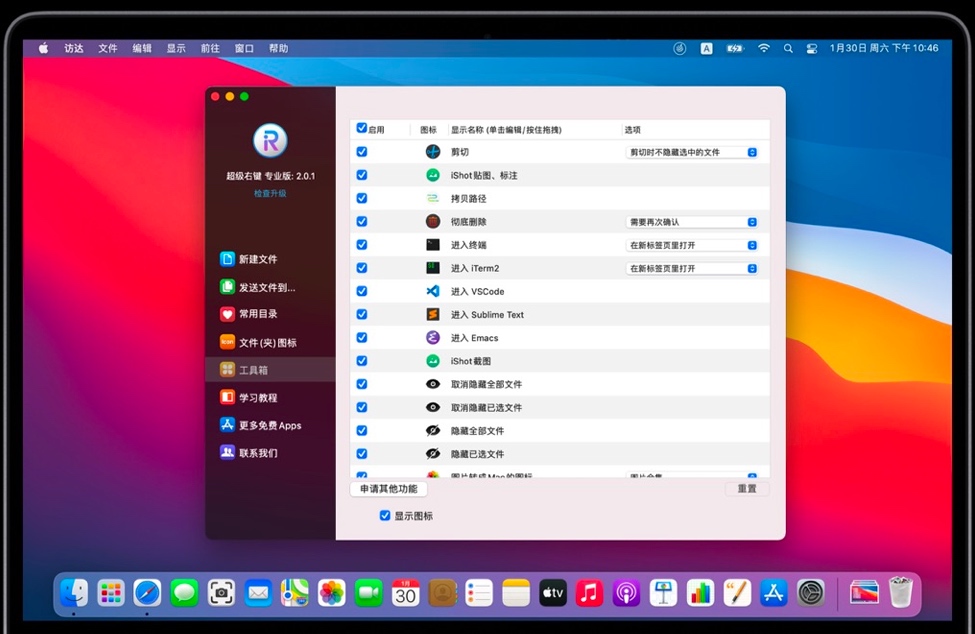This screenshot has width=975, height=634.
Task: Click the VSCode icon in the list
Action: [x=432, y=291]
